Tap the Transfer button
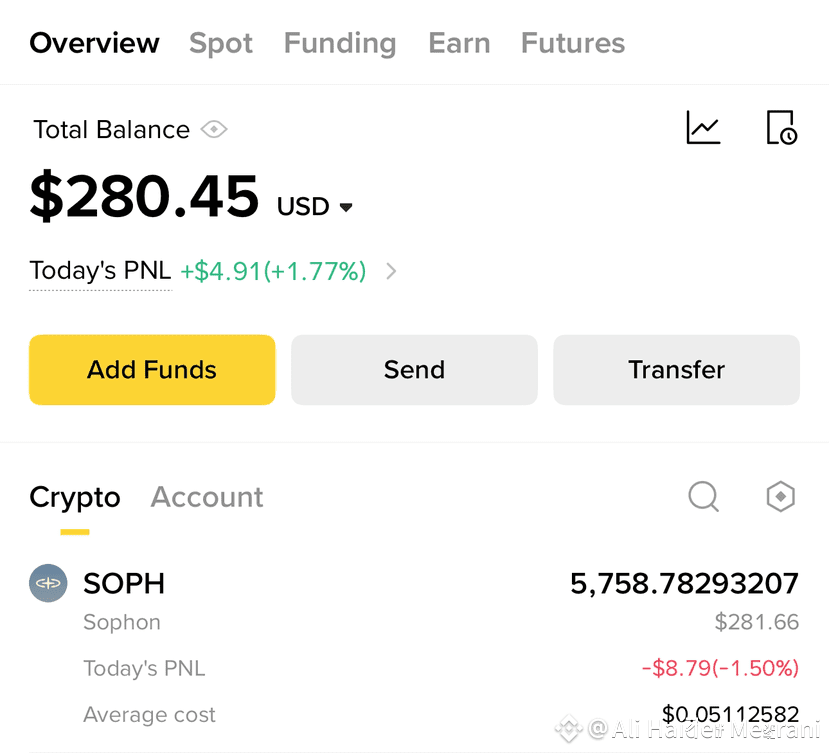 pos(677,370)
